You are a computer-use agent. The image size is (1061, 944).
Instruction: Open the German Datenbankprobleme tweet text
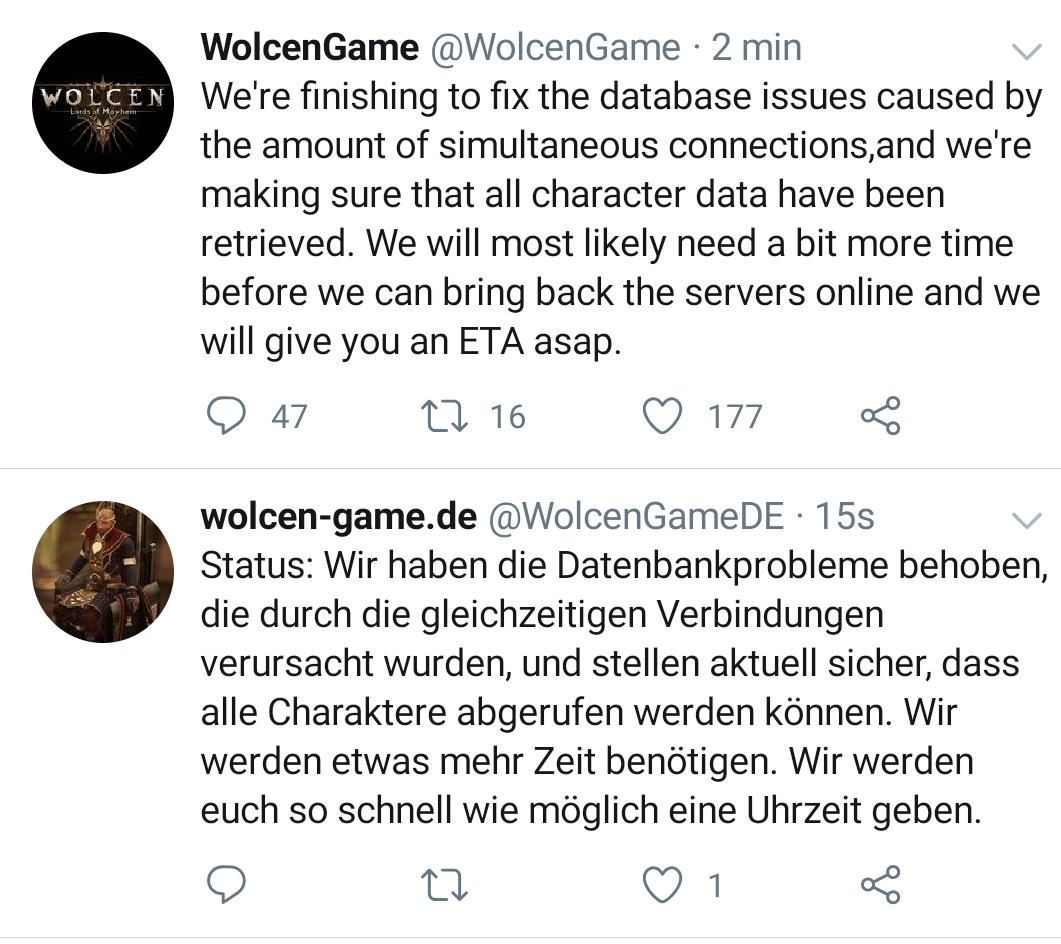coord(620,688)
